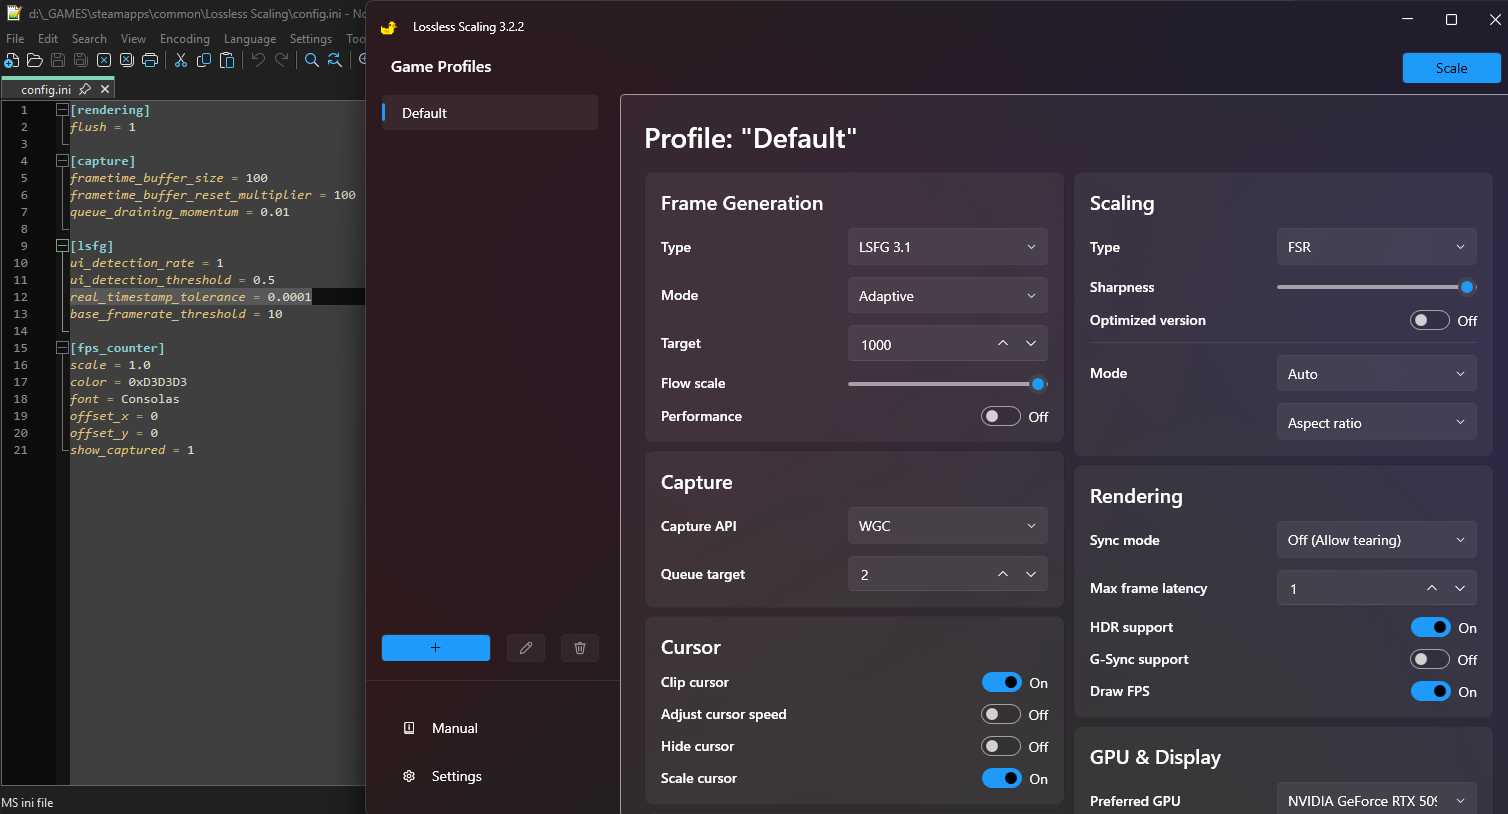Collapse the [fps_counter] section fold marker

coord(62,348)
